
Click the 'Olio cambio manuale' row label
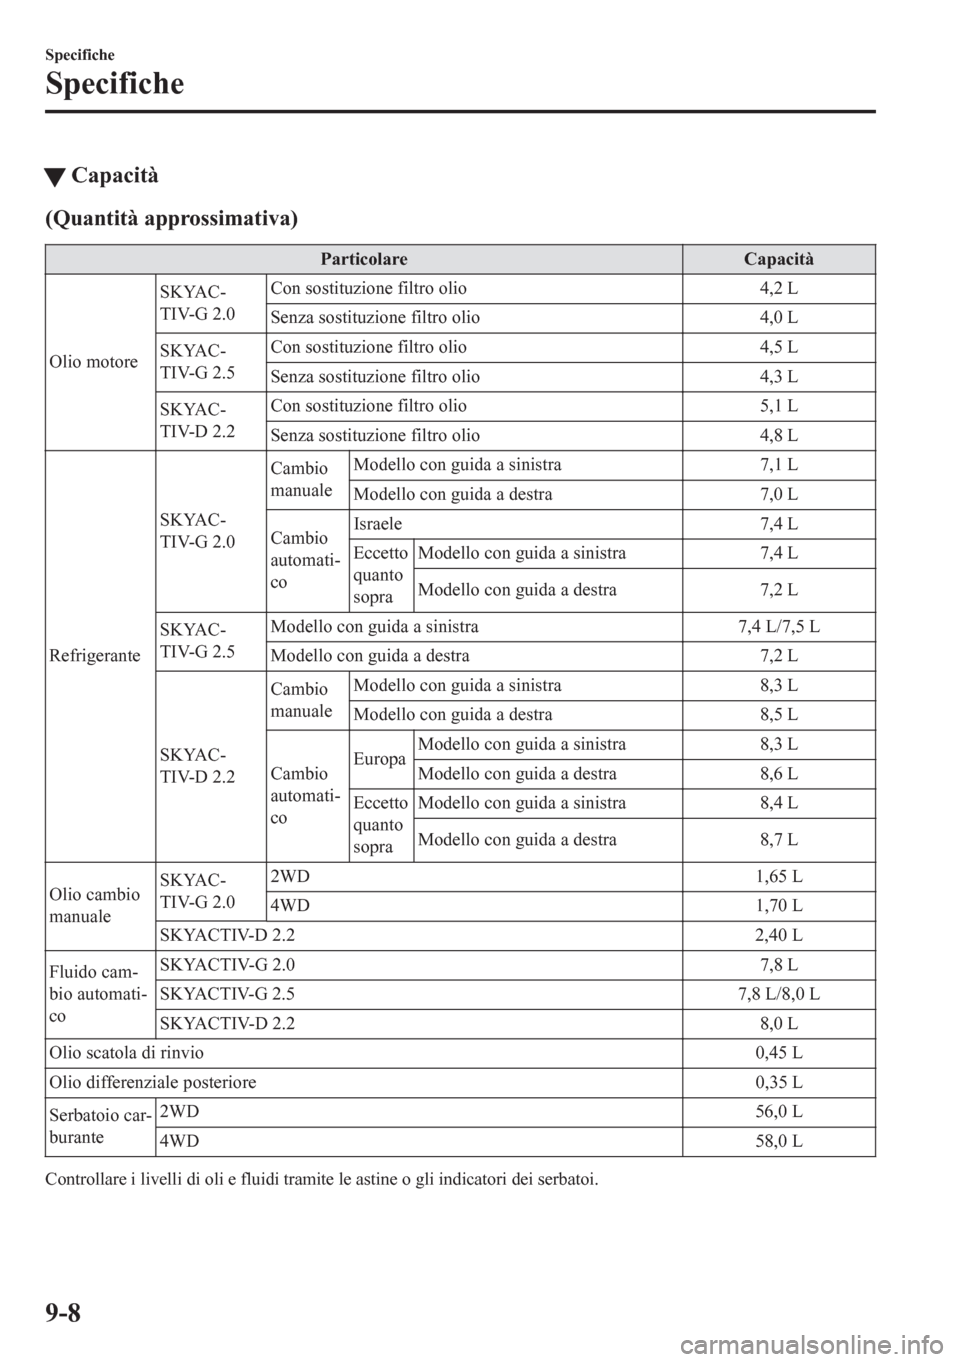(97, 906)
